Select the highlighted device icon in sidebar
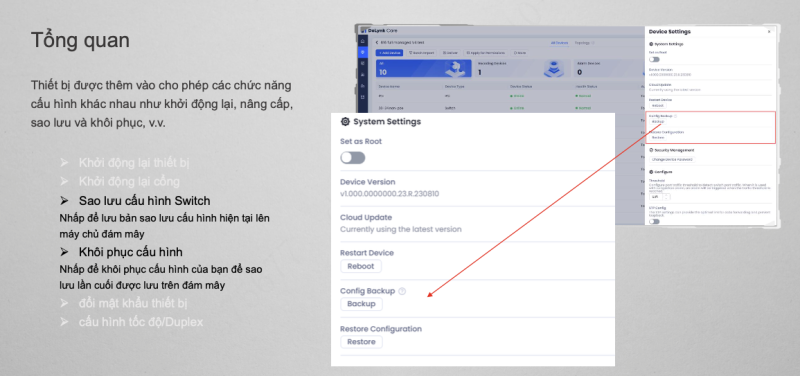The height and width of the screenshot is (376, 800). (363, 53)
